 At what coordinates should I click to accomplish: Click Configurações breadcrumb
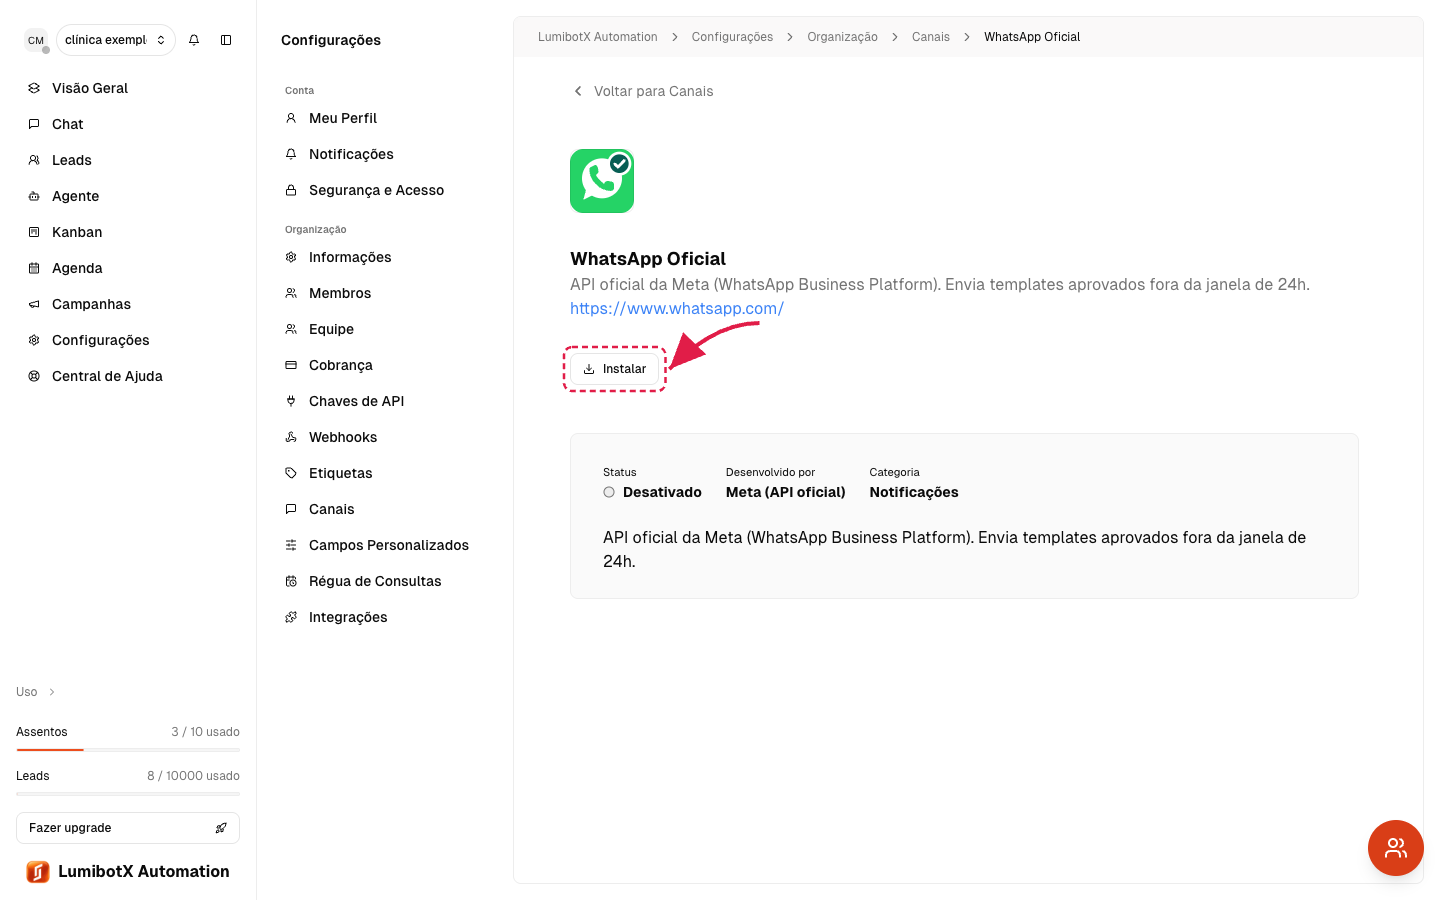click(732, 37)
